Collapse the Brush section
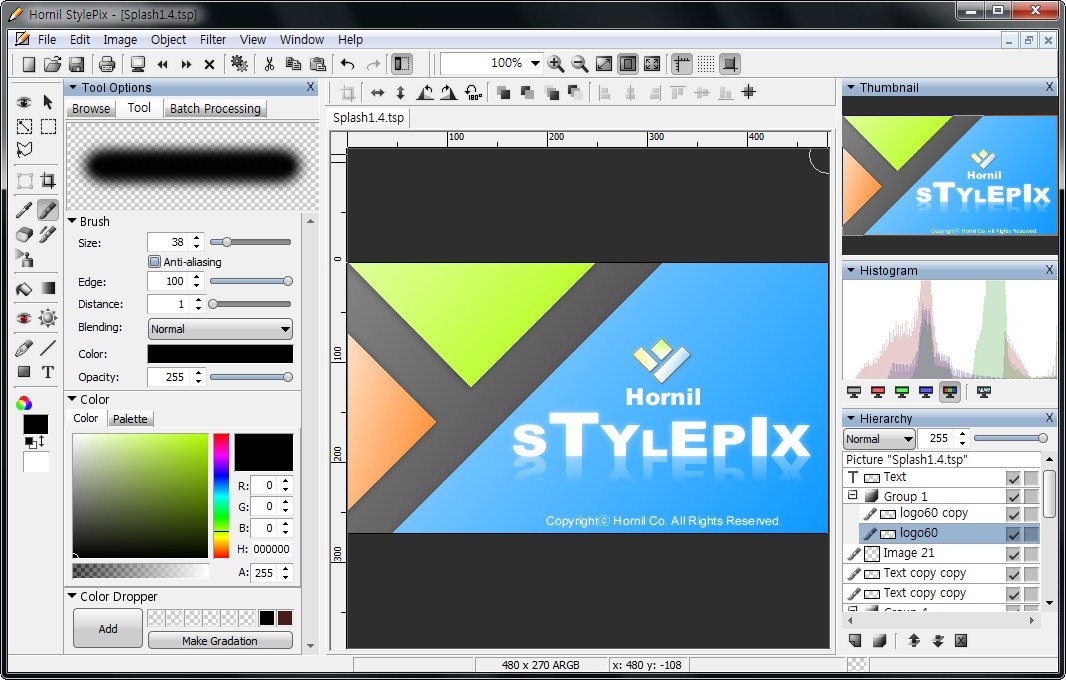The image size is (1066, 680). click(x=72, y=221)
